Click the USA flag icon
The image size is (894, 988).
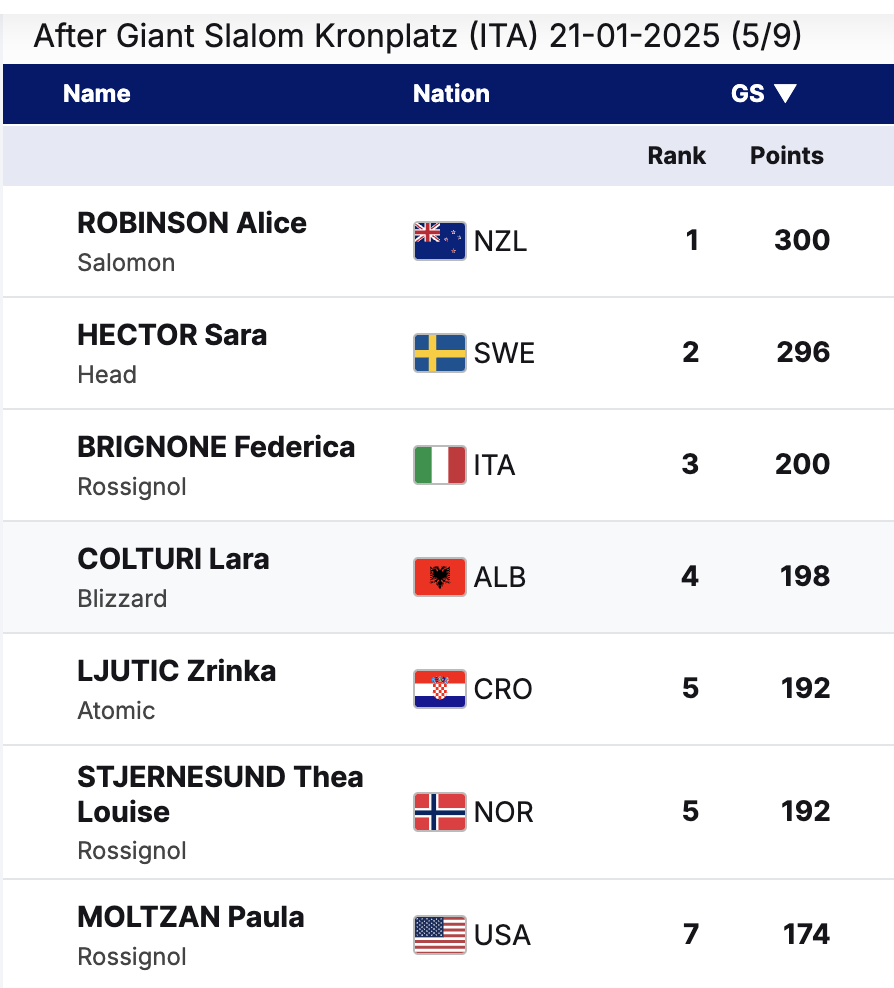pyautogui.click(x=439, y=935)
